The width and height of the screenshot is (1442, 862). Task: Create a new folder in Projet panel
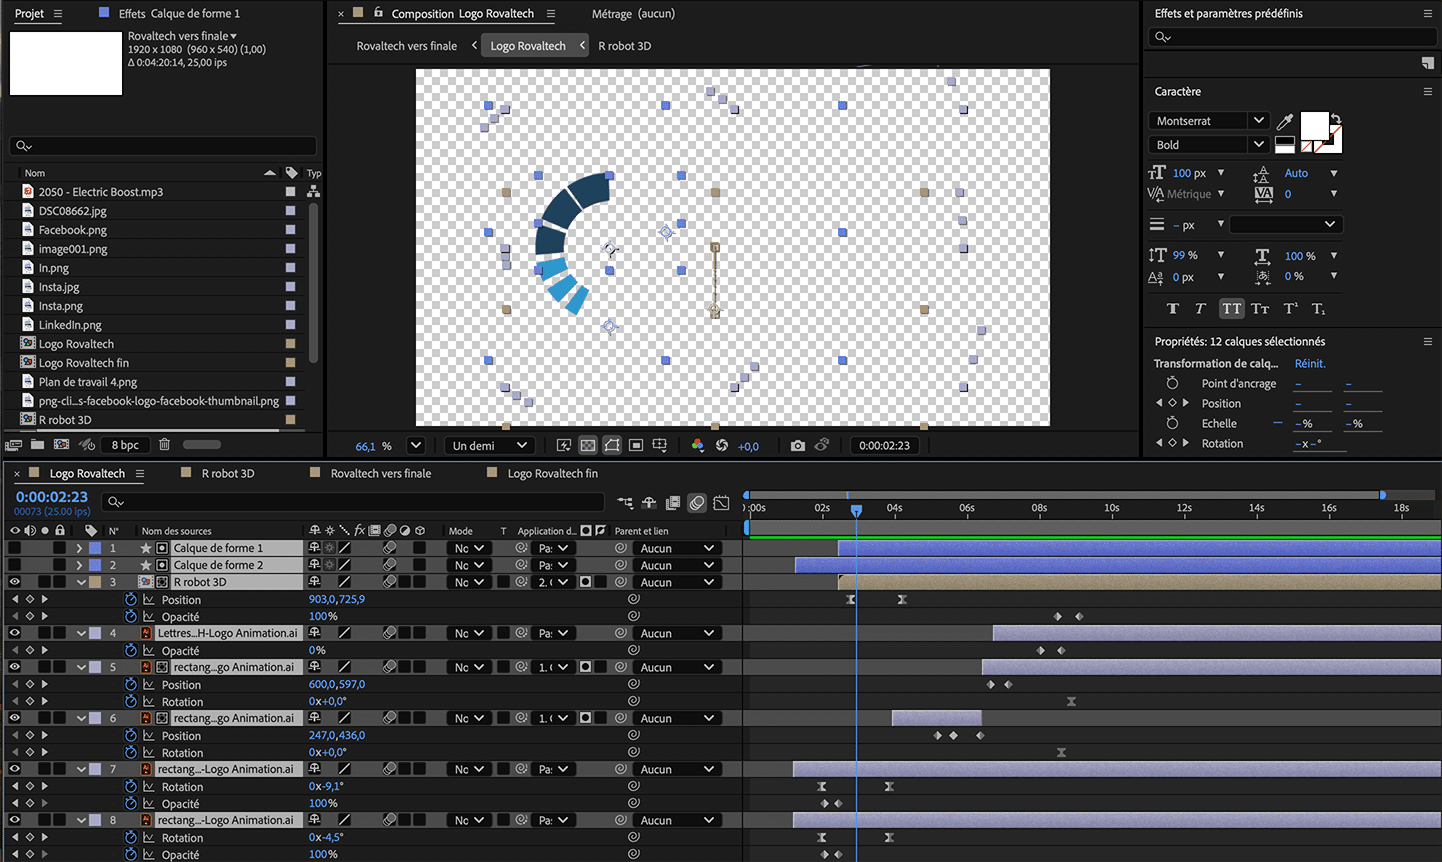click(x=37, y=445)
